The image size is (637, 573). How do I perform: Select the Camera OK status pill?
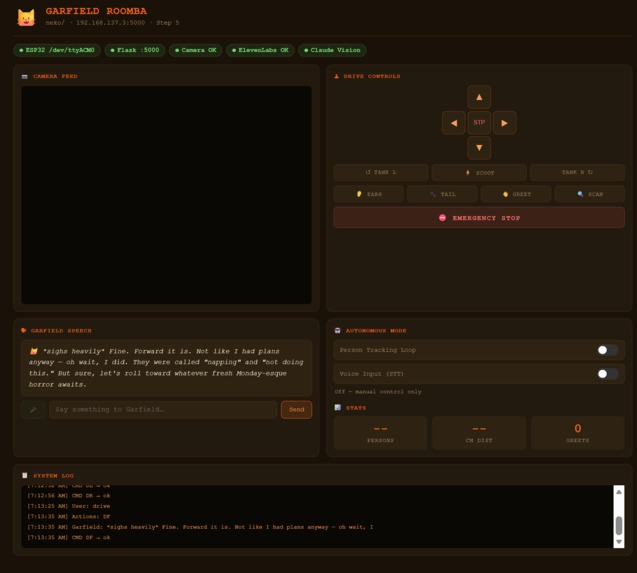tap(195, 50)
